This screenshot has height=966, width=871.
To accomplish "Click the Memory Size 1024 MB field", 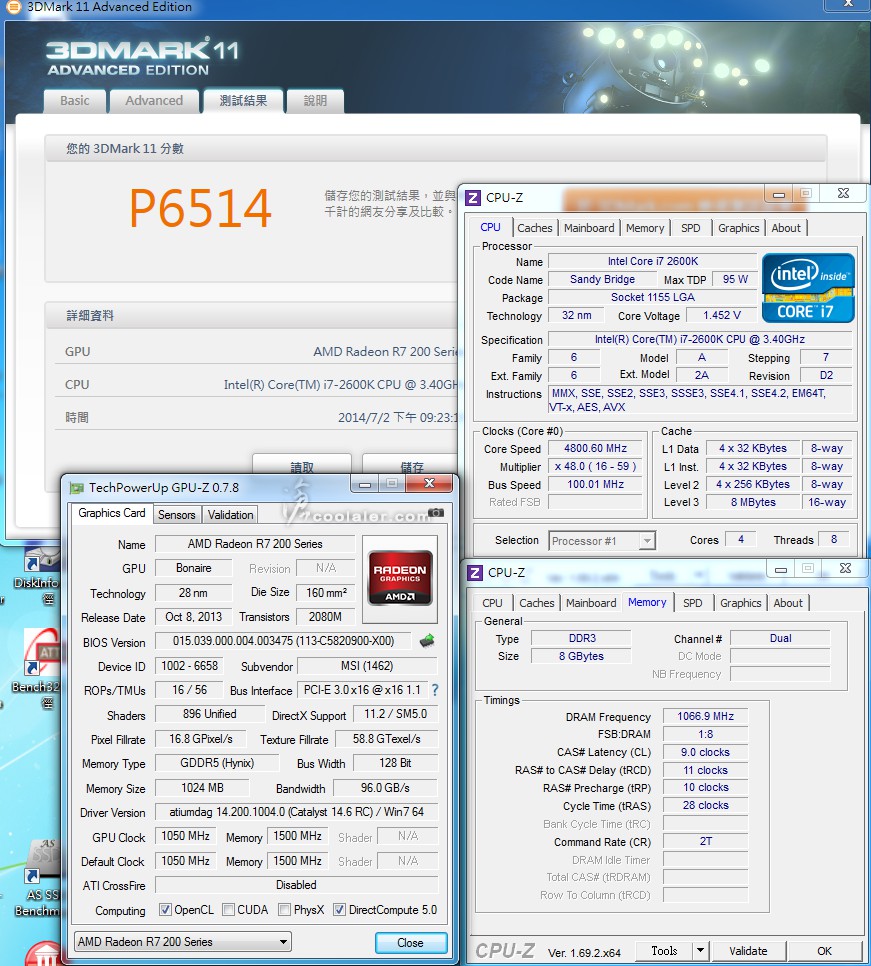I will (202, 788).
